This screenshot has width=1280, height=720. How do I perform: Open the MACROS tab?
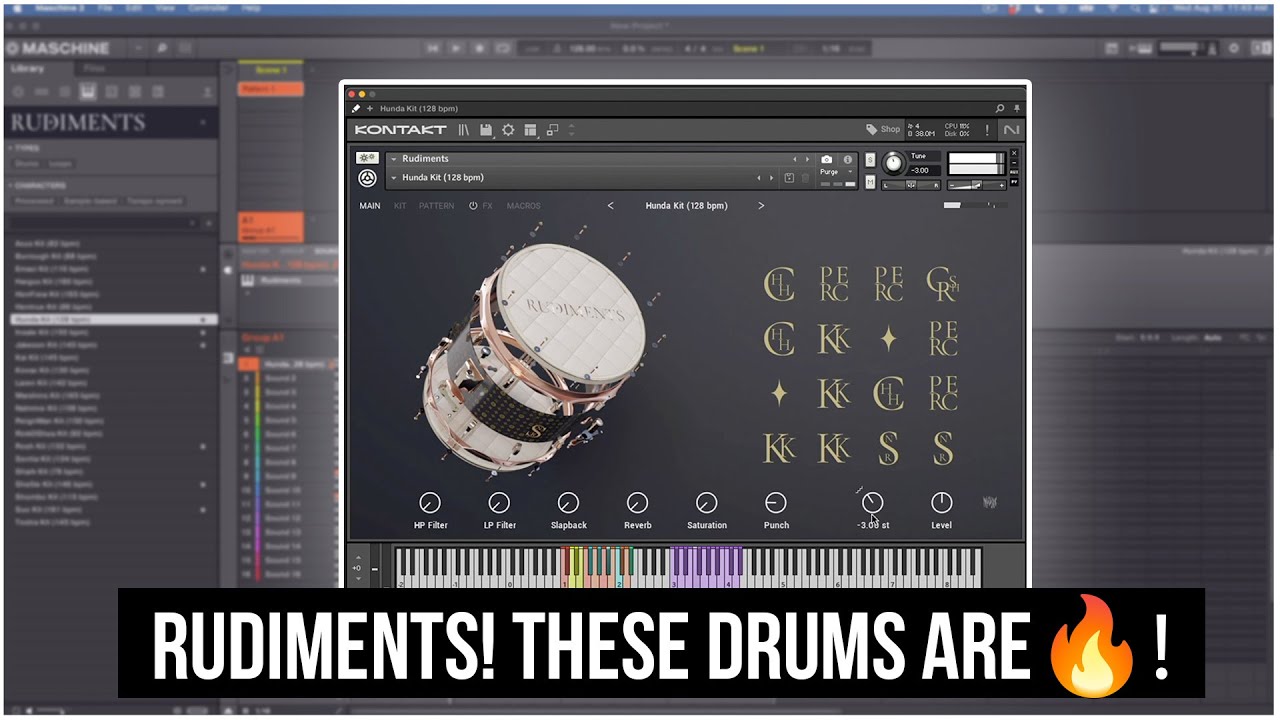coord(524,206)
